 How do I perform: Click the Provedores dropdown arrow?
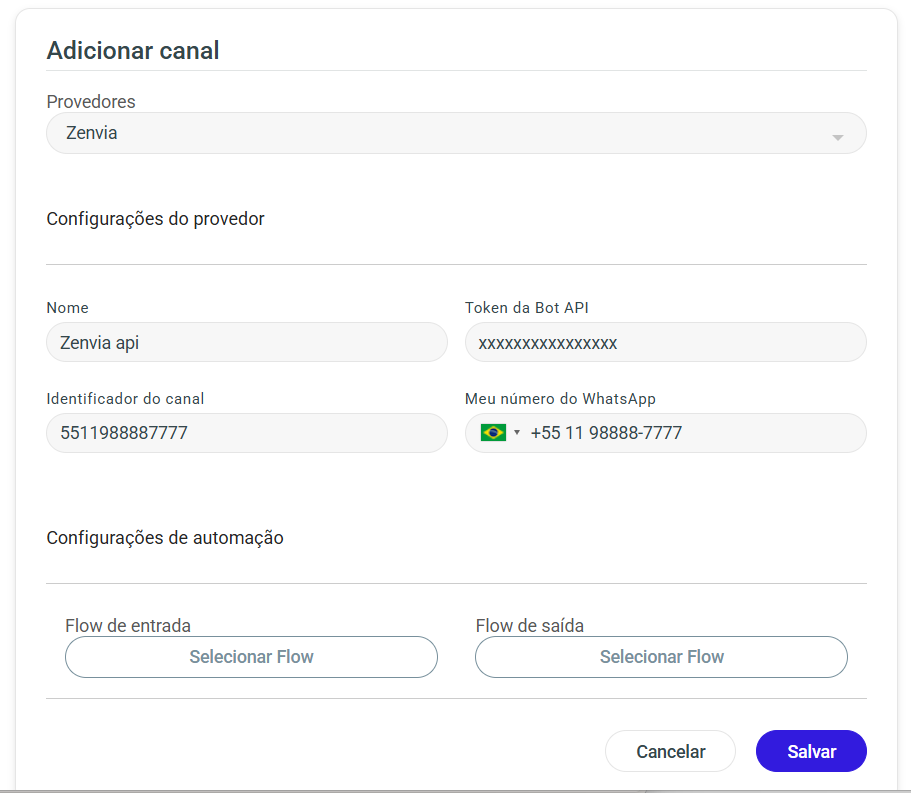coord(837,138)
